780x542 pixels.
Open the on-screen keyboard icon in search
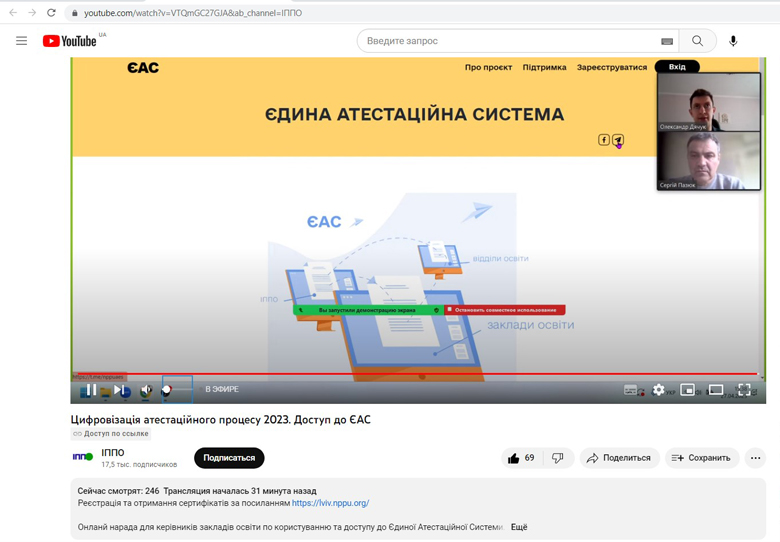pyautogui.click(x=667, y=41)
